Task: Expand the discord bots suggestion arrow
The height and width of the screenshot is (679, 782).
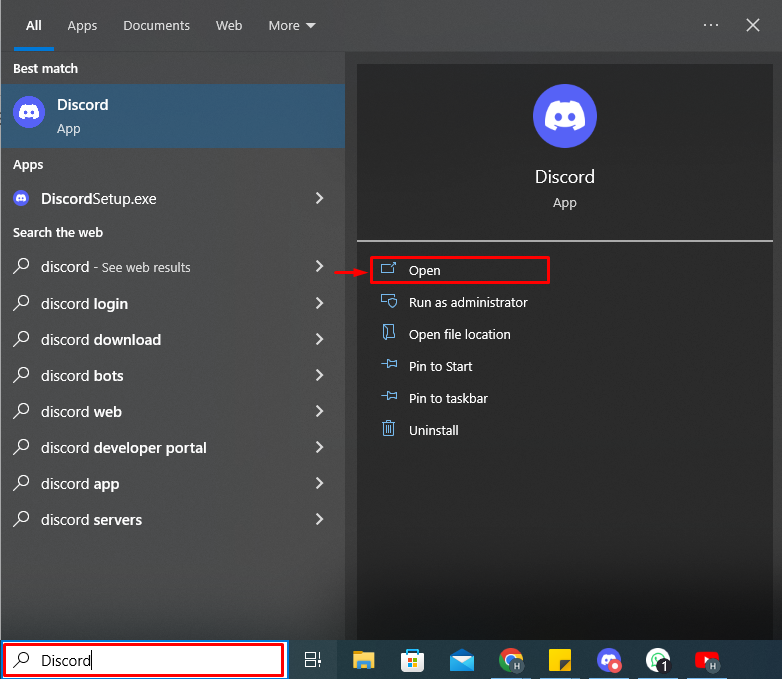Action: coord(320,375)
